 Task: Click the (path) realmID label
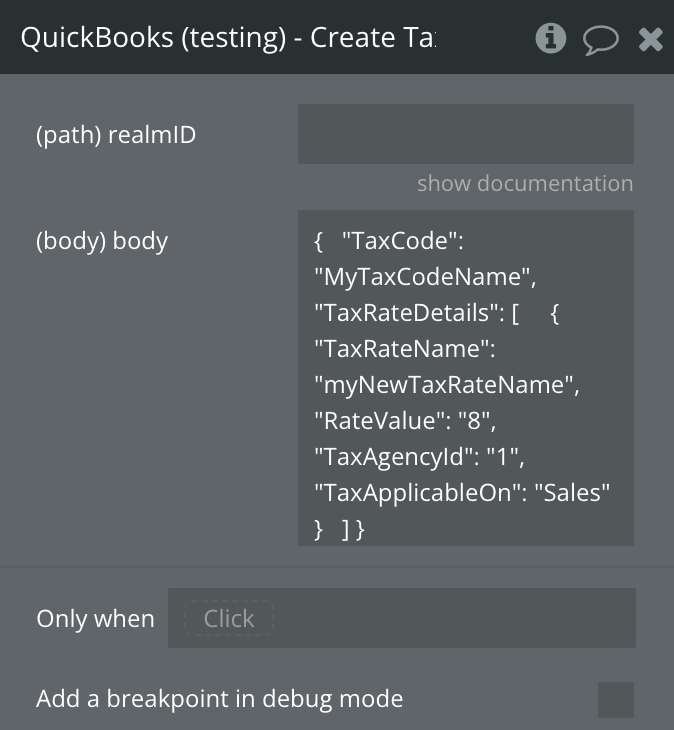tap(116, 135)
